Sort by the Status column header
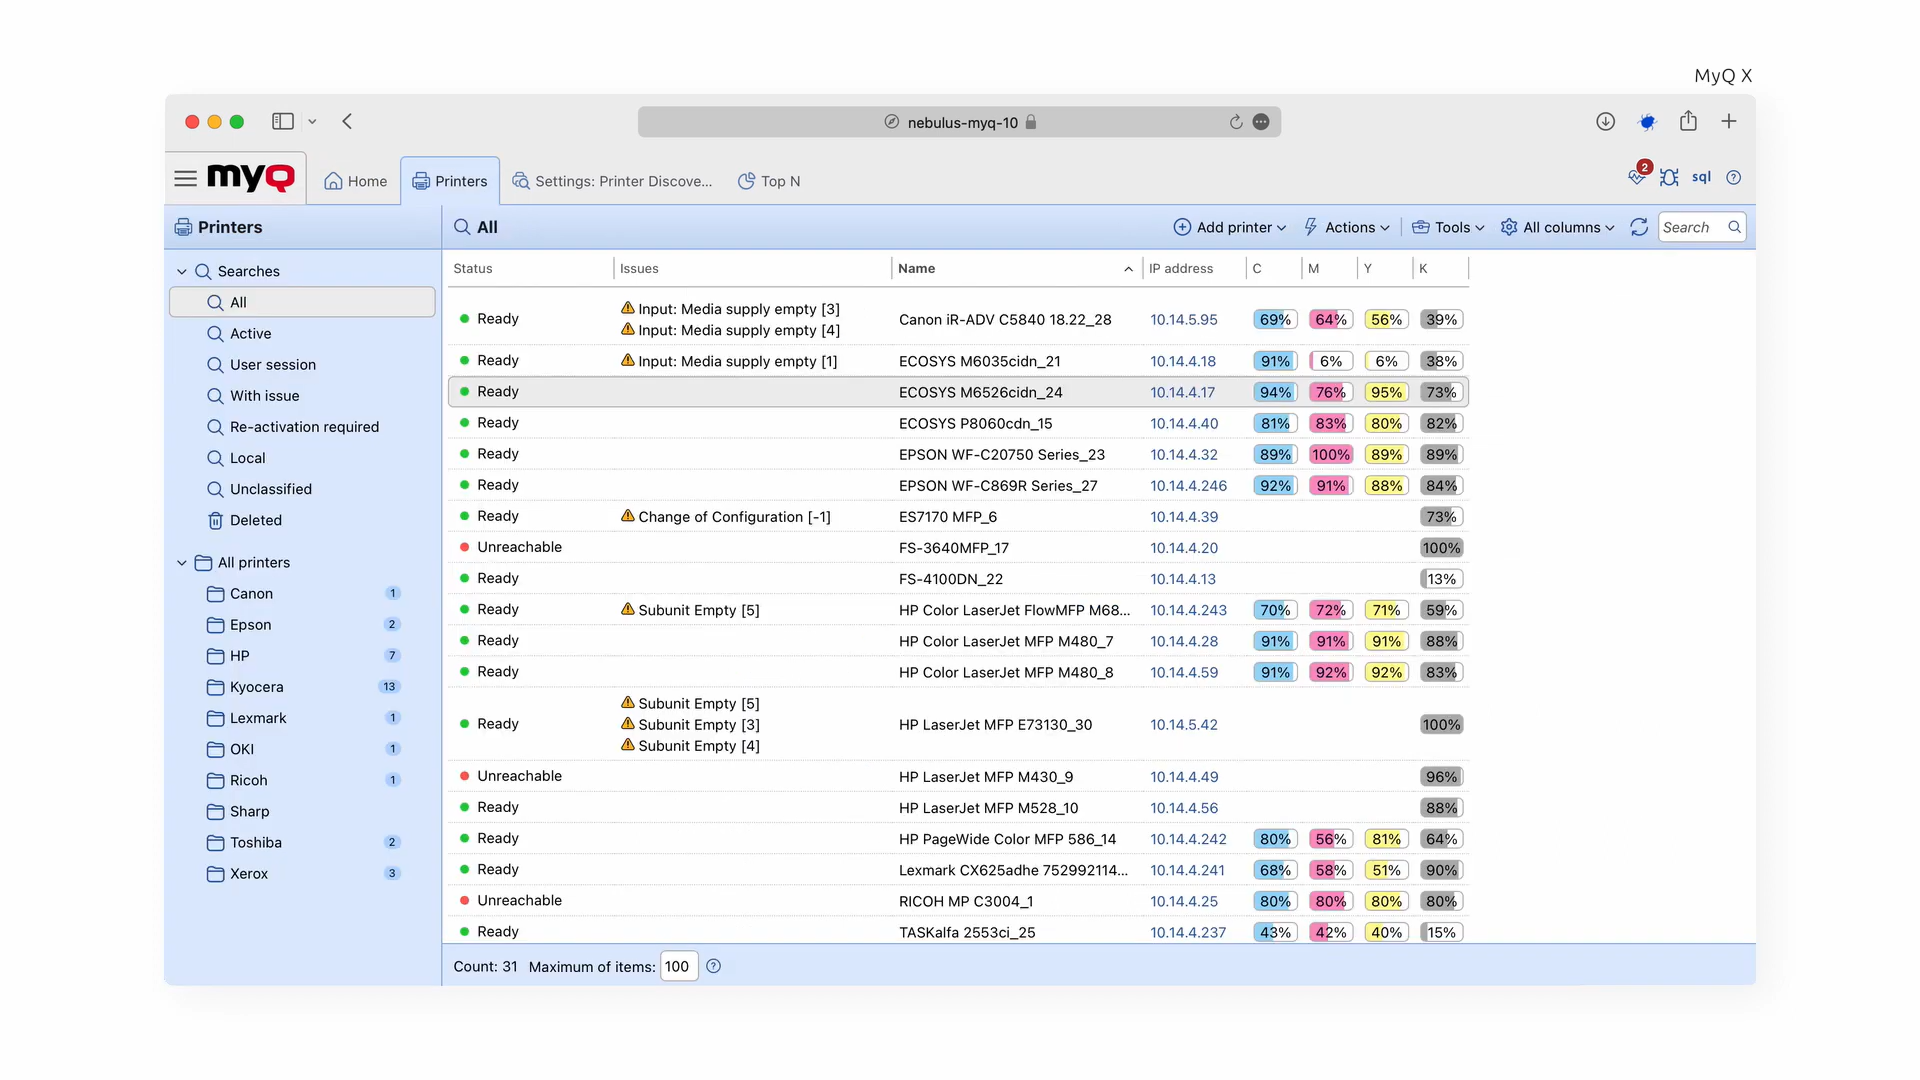 pos(530,268)
